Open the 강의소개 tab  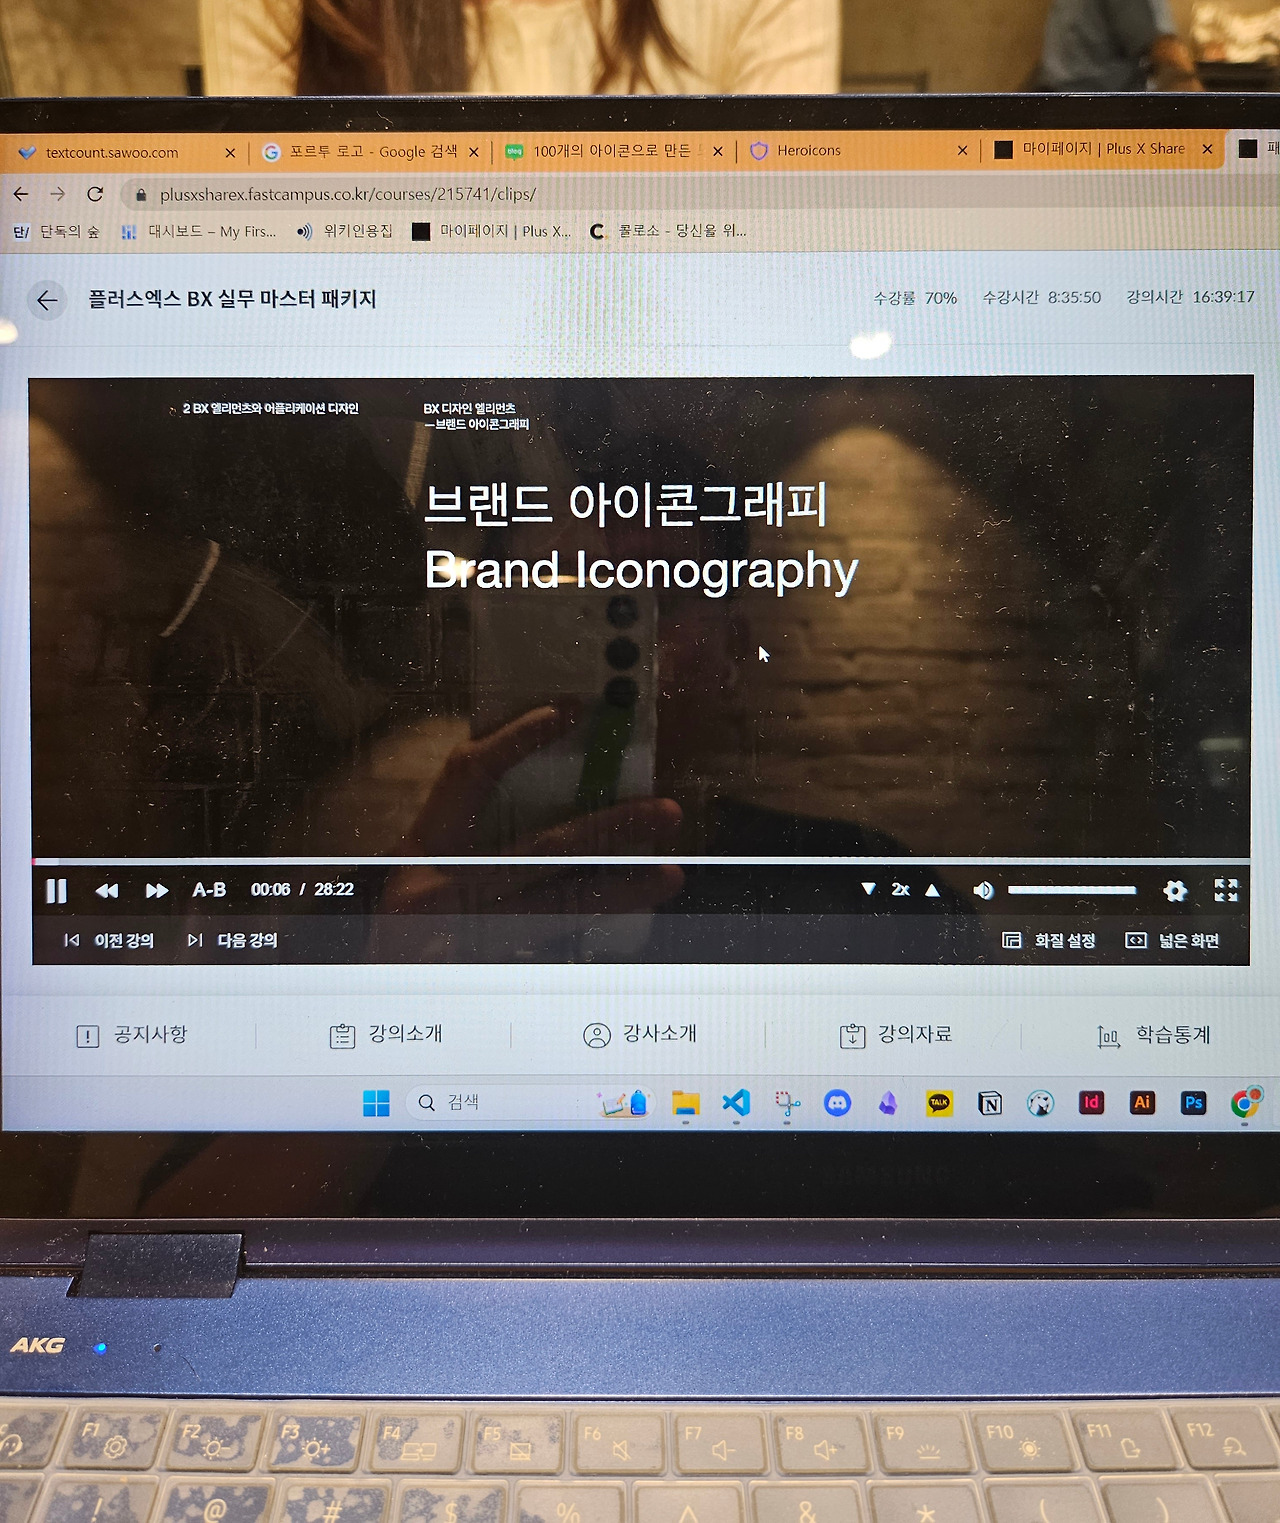point(386,1035)
